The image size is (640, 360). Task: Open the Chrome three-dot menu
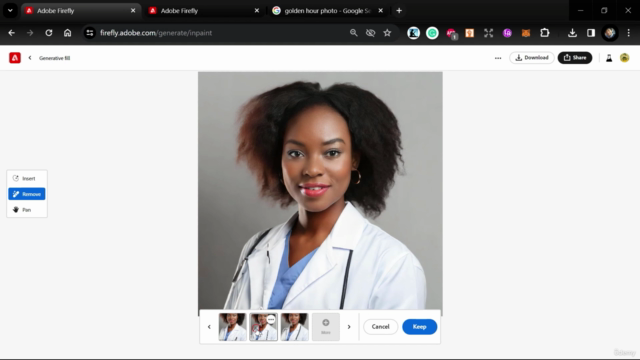pyautogui.click(x=629, y=33)
